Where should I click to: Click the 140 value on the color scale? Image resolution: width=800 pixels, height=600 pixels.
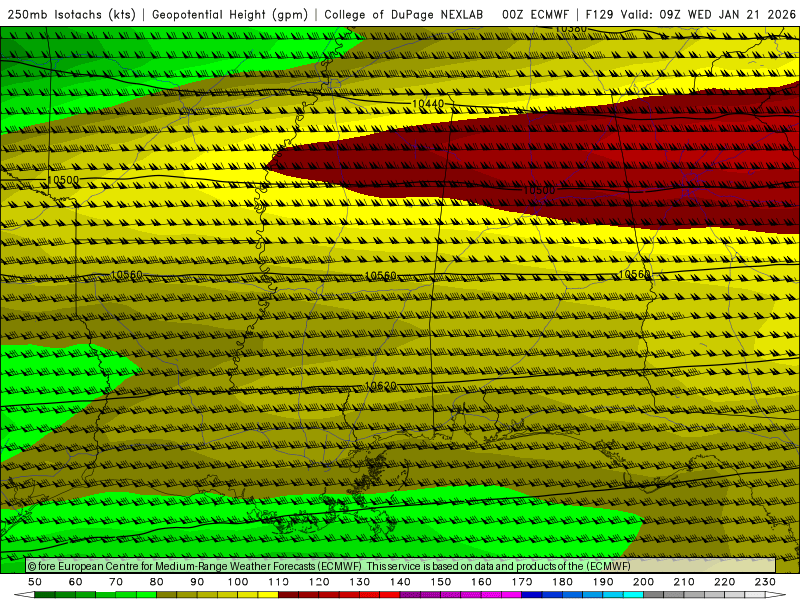(x=400, y=582)
